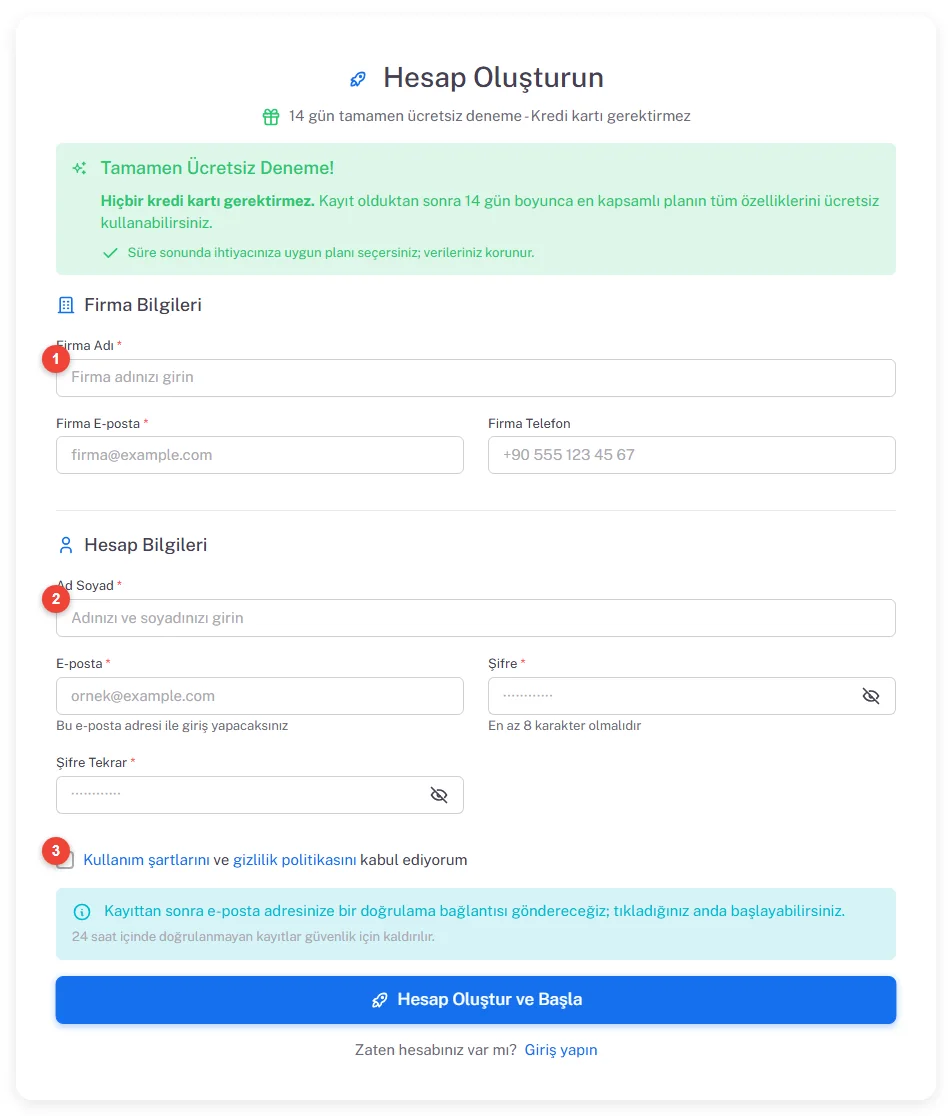Open the Kullanım şartlarını link
952x1116 pixels.
147,860
